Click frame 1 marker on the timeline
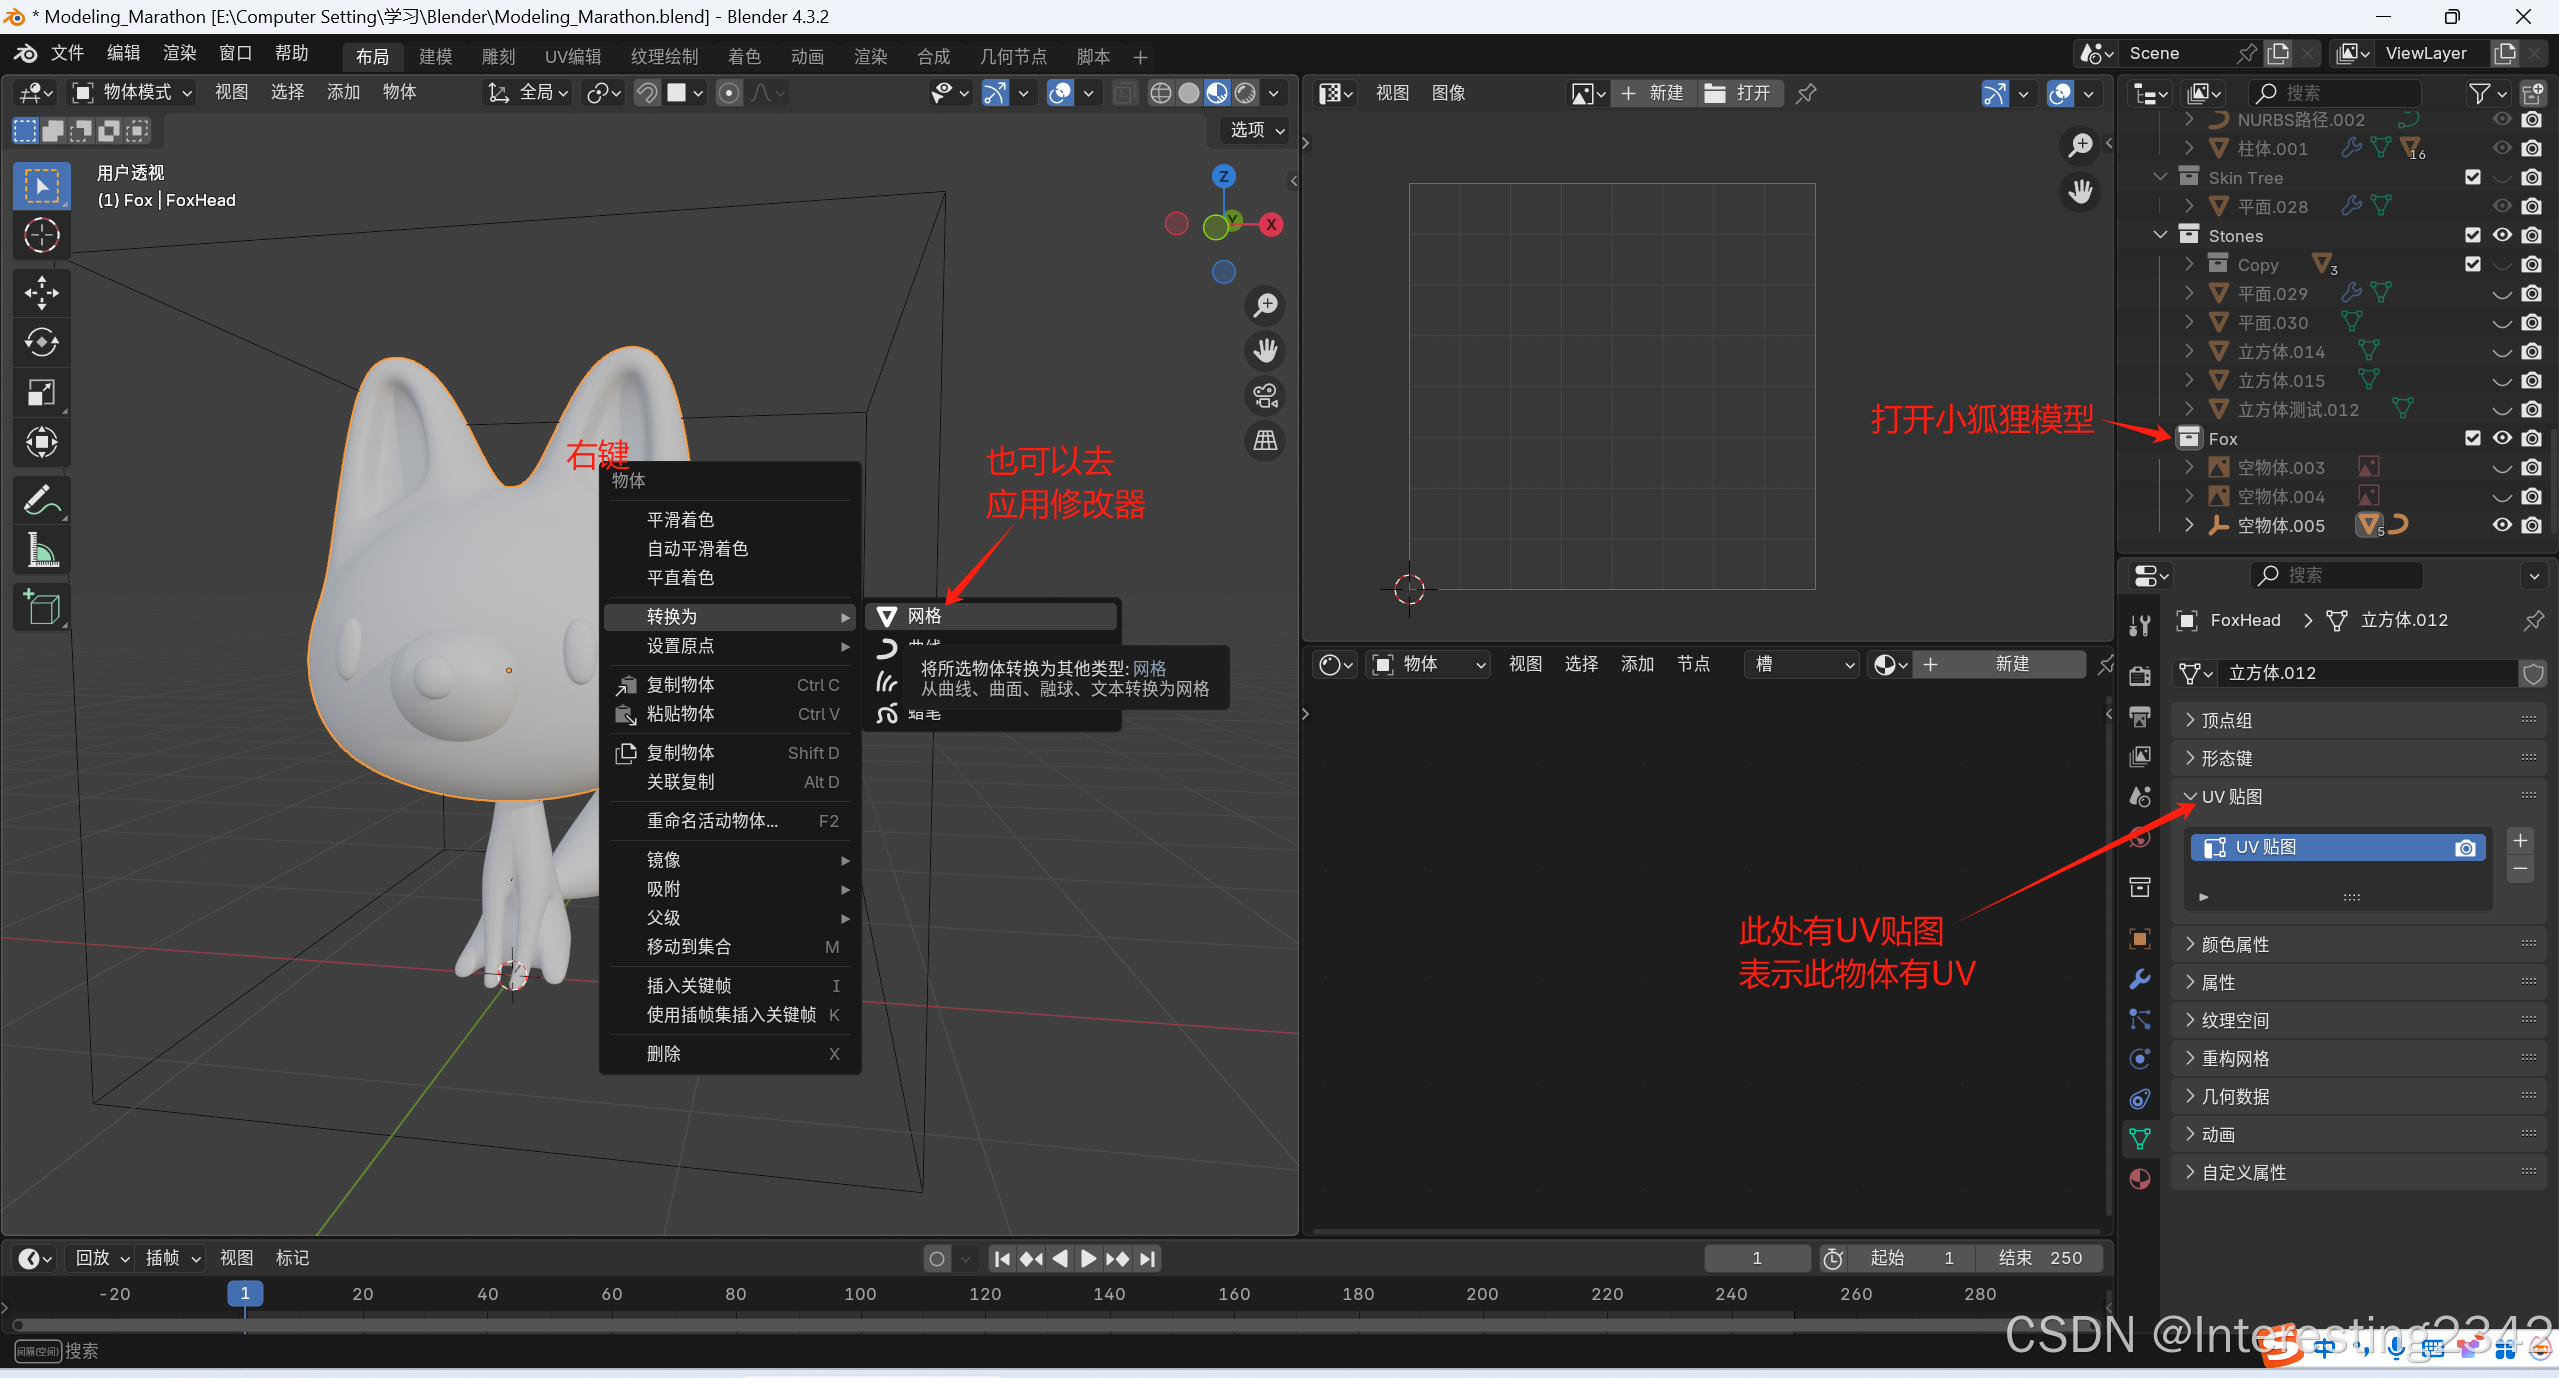The image size is (2559, 1378). coord(245,1293)
